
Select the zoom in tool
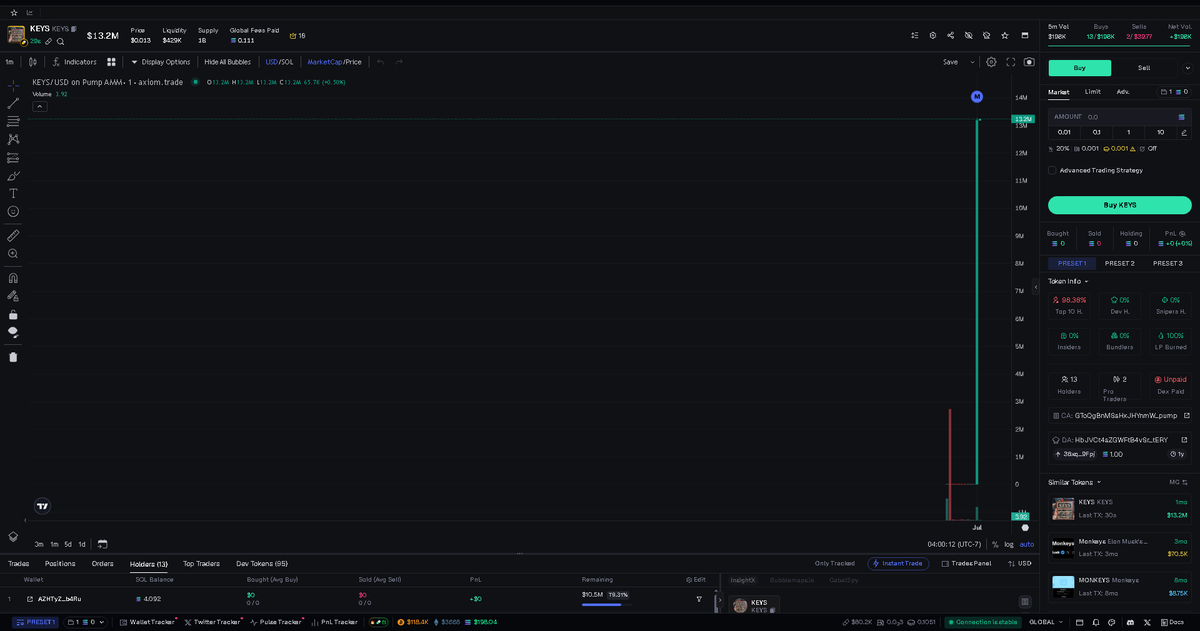[x=13, y=254]
